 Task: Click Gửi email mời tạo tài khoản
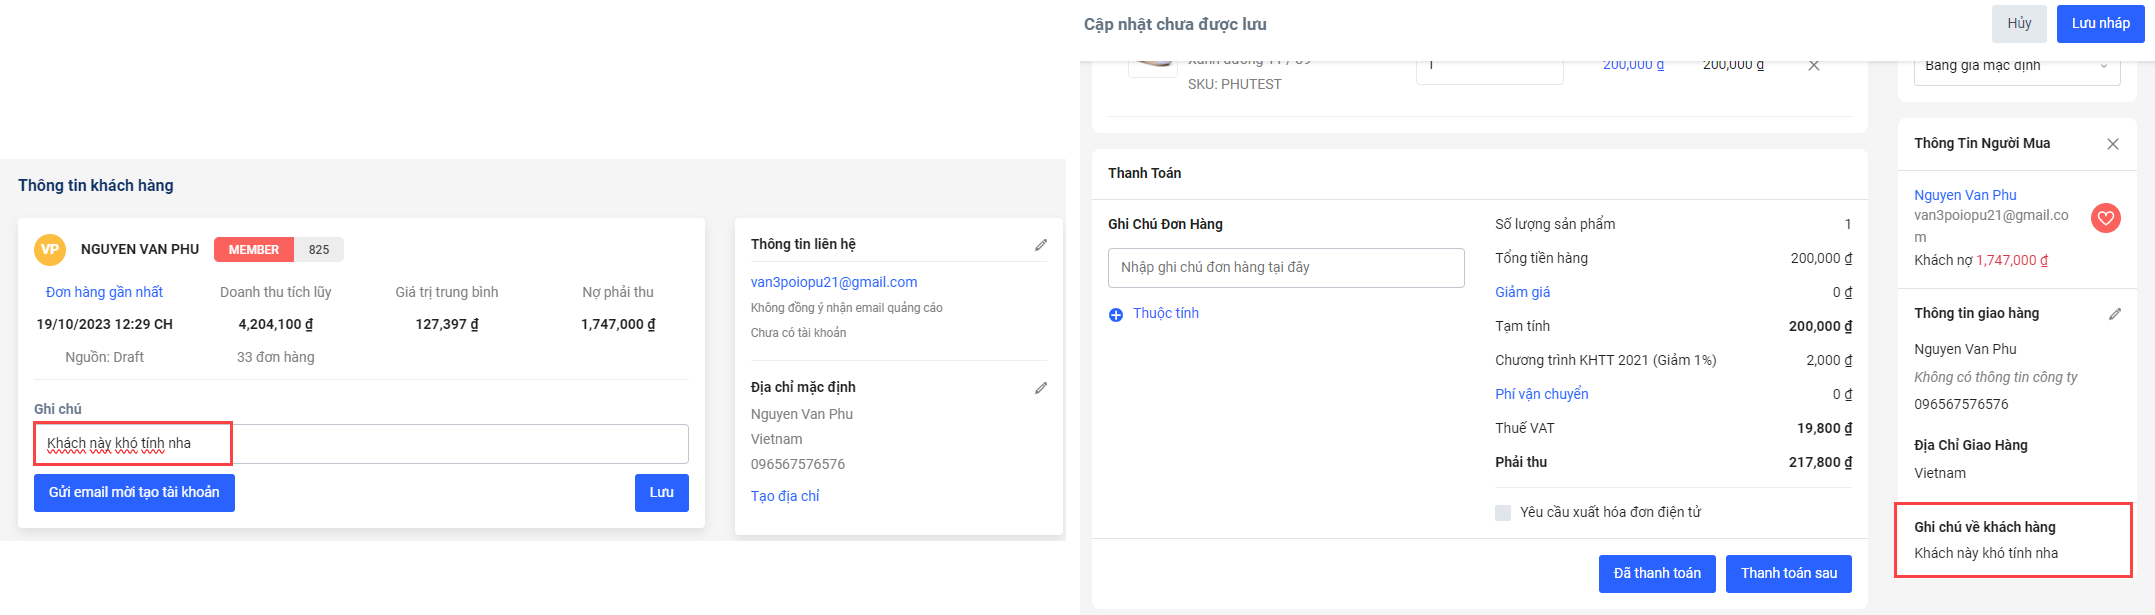click(134, 493)
